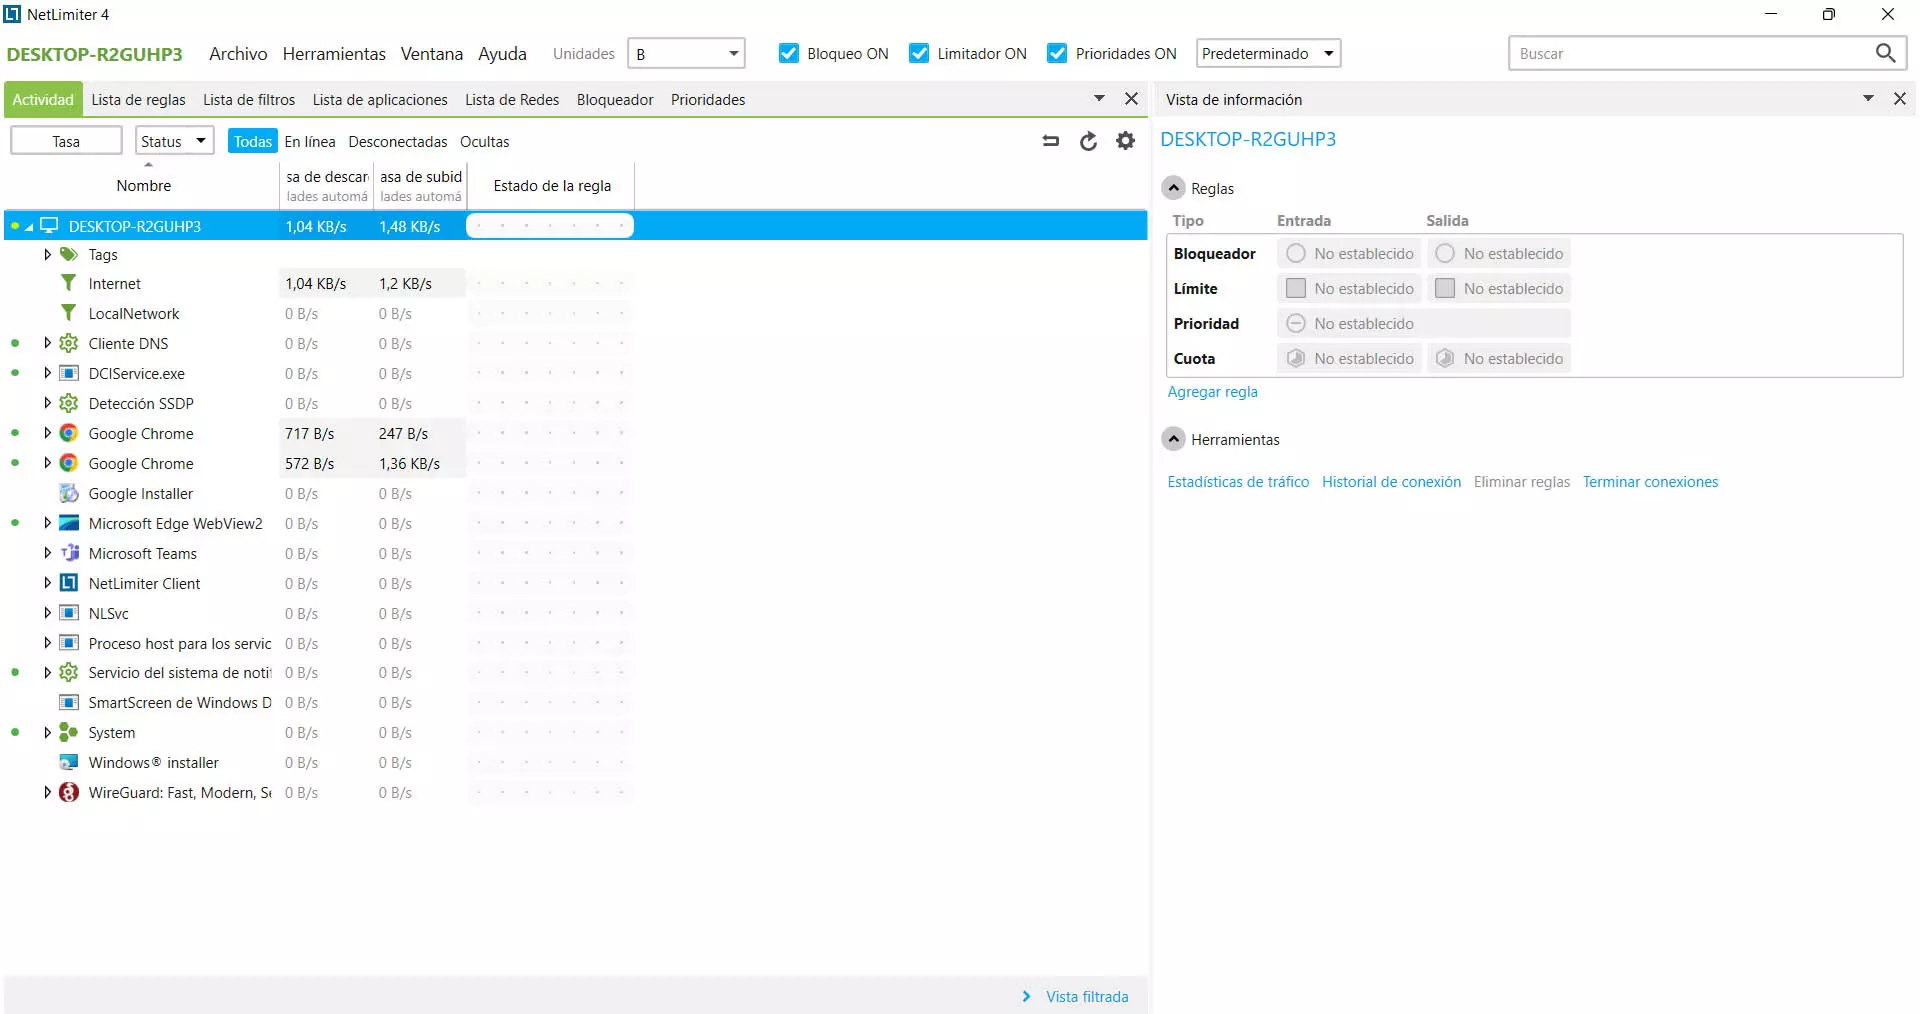Image resolution: width=1920 pixels, height=1014 pixels.
Task: Click the rule status dots for Internet
Action: [x=550, y=284]
